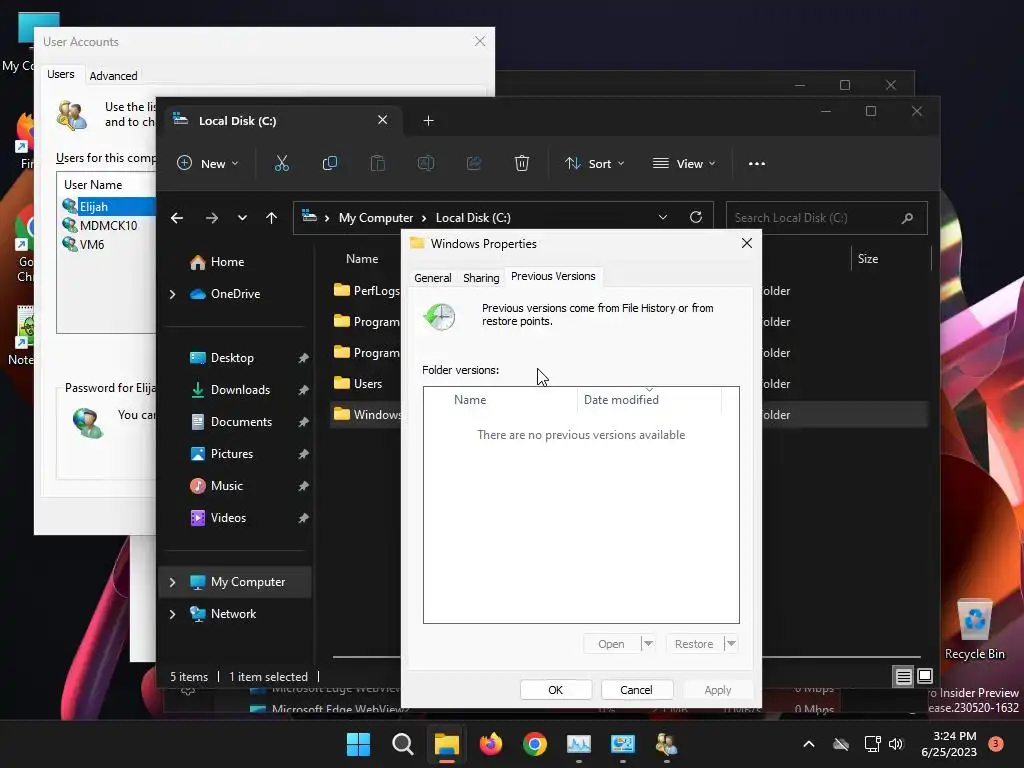Click Cancel in Windows Properties
The image size is (1024, 768).
click(x=636, y=690)
